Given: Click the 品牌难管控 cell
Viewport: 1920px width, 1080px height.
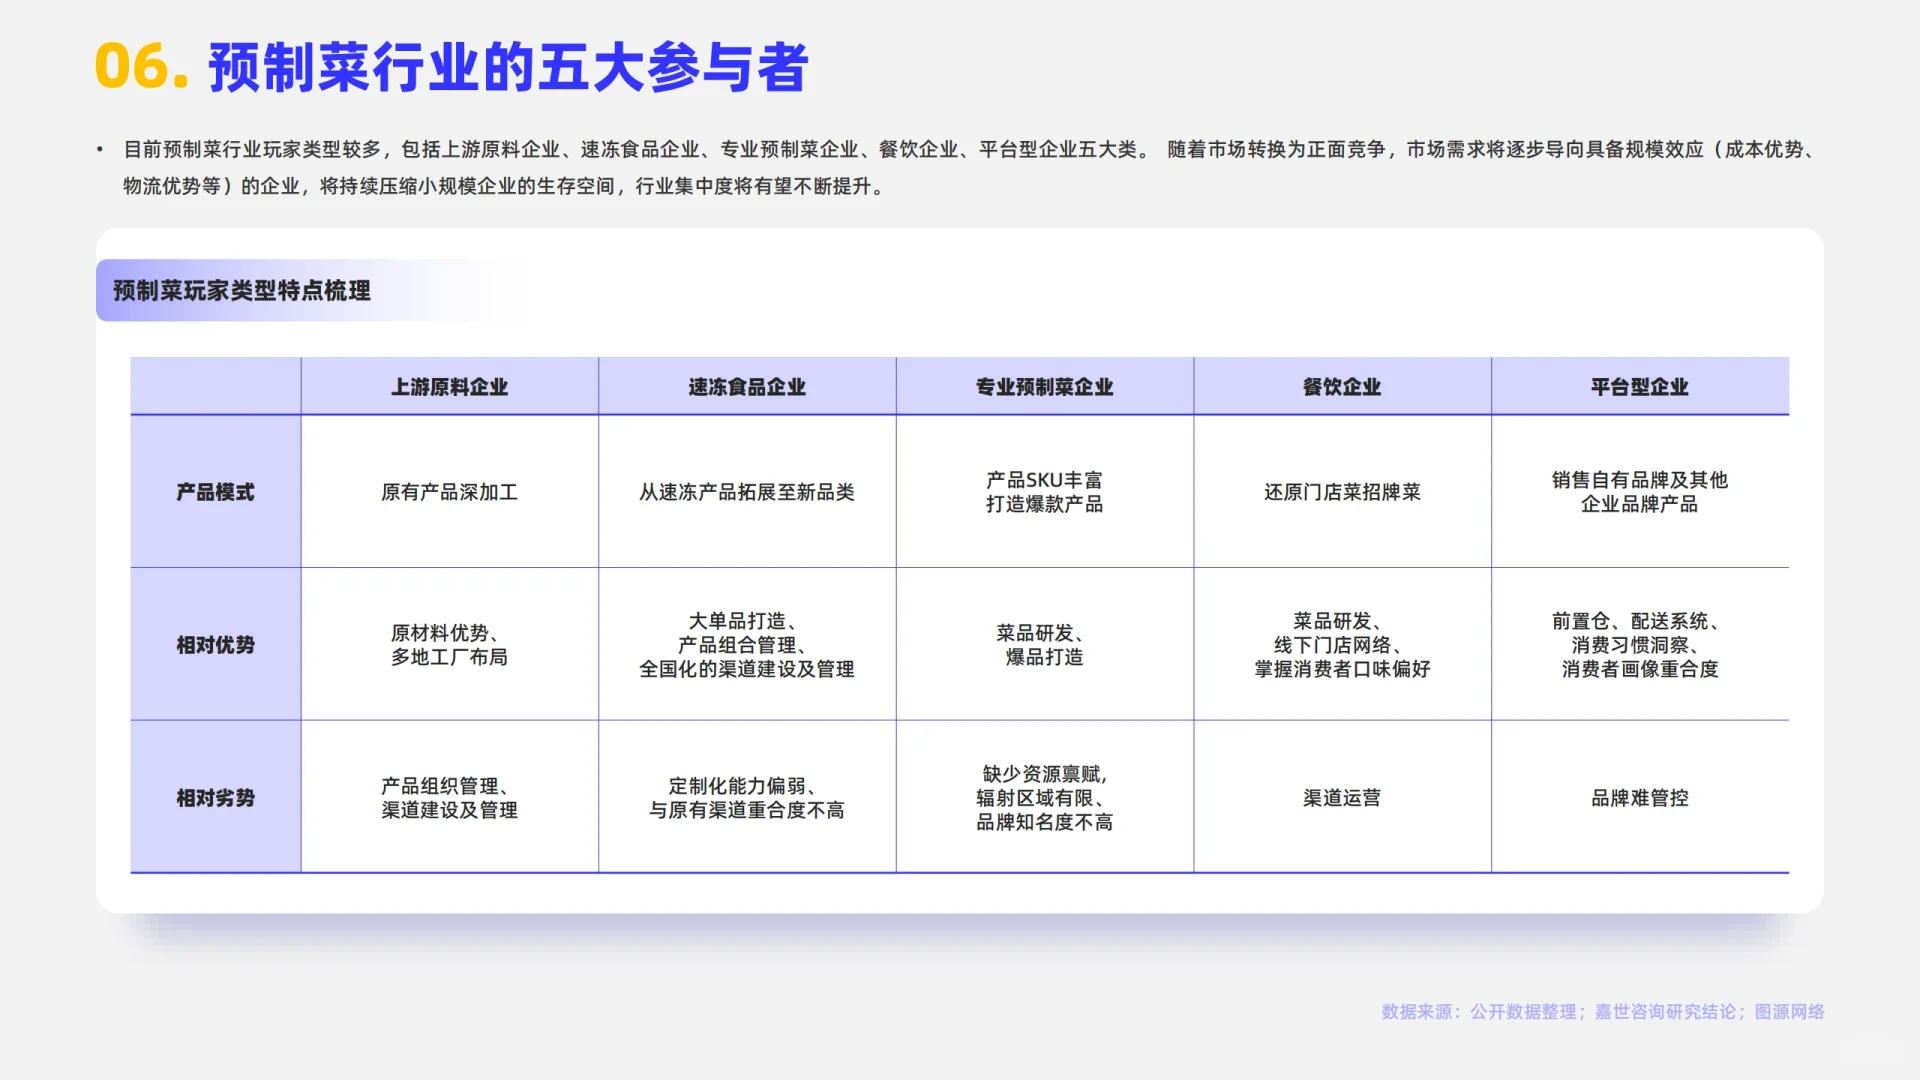Looking at the screenshot, I should (x=1639, y=798).
